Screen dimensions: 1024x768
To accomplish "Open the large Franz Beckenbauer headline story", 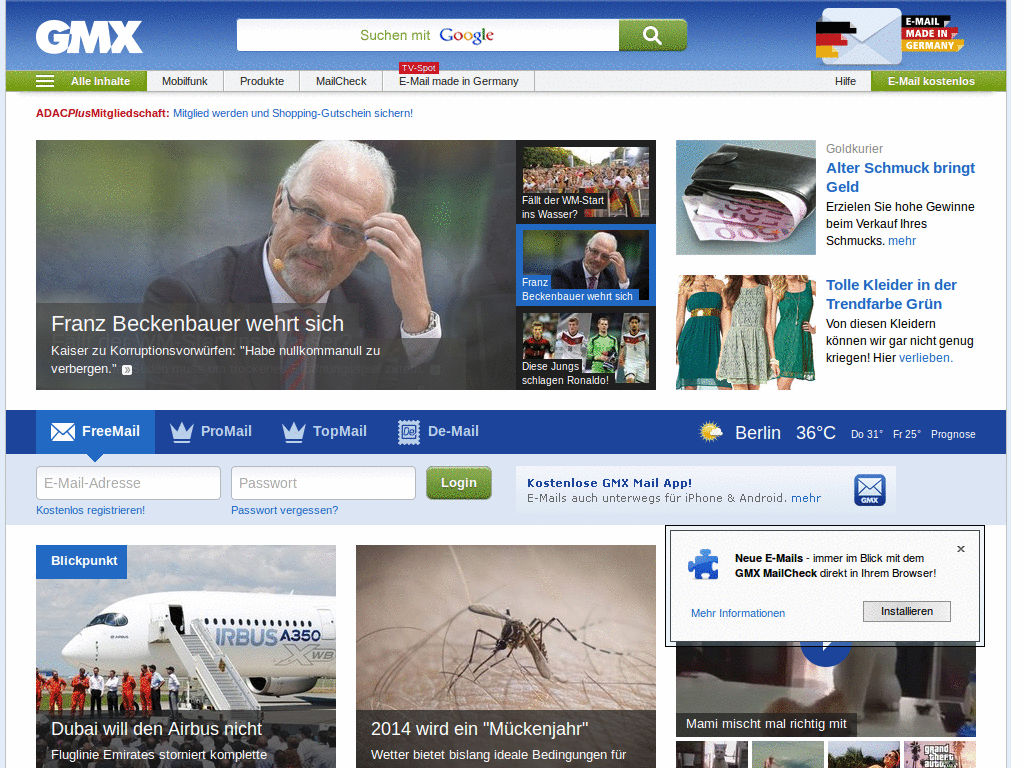I will click(x=197, y=324).
